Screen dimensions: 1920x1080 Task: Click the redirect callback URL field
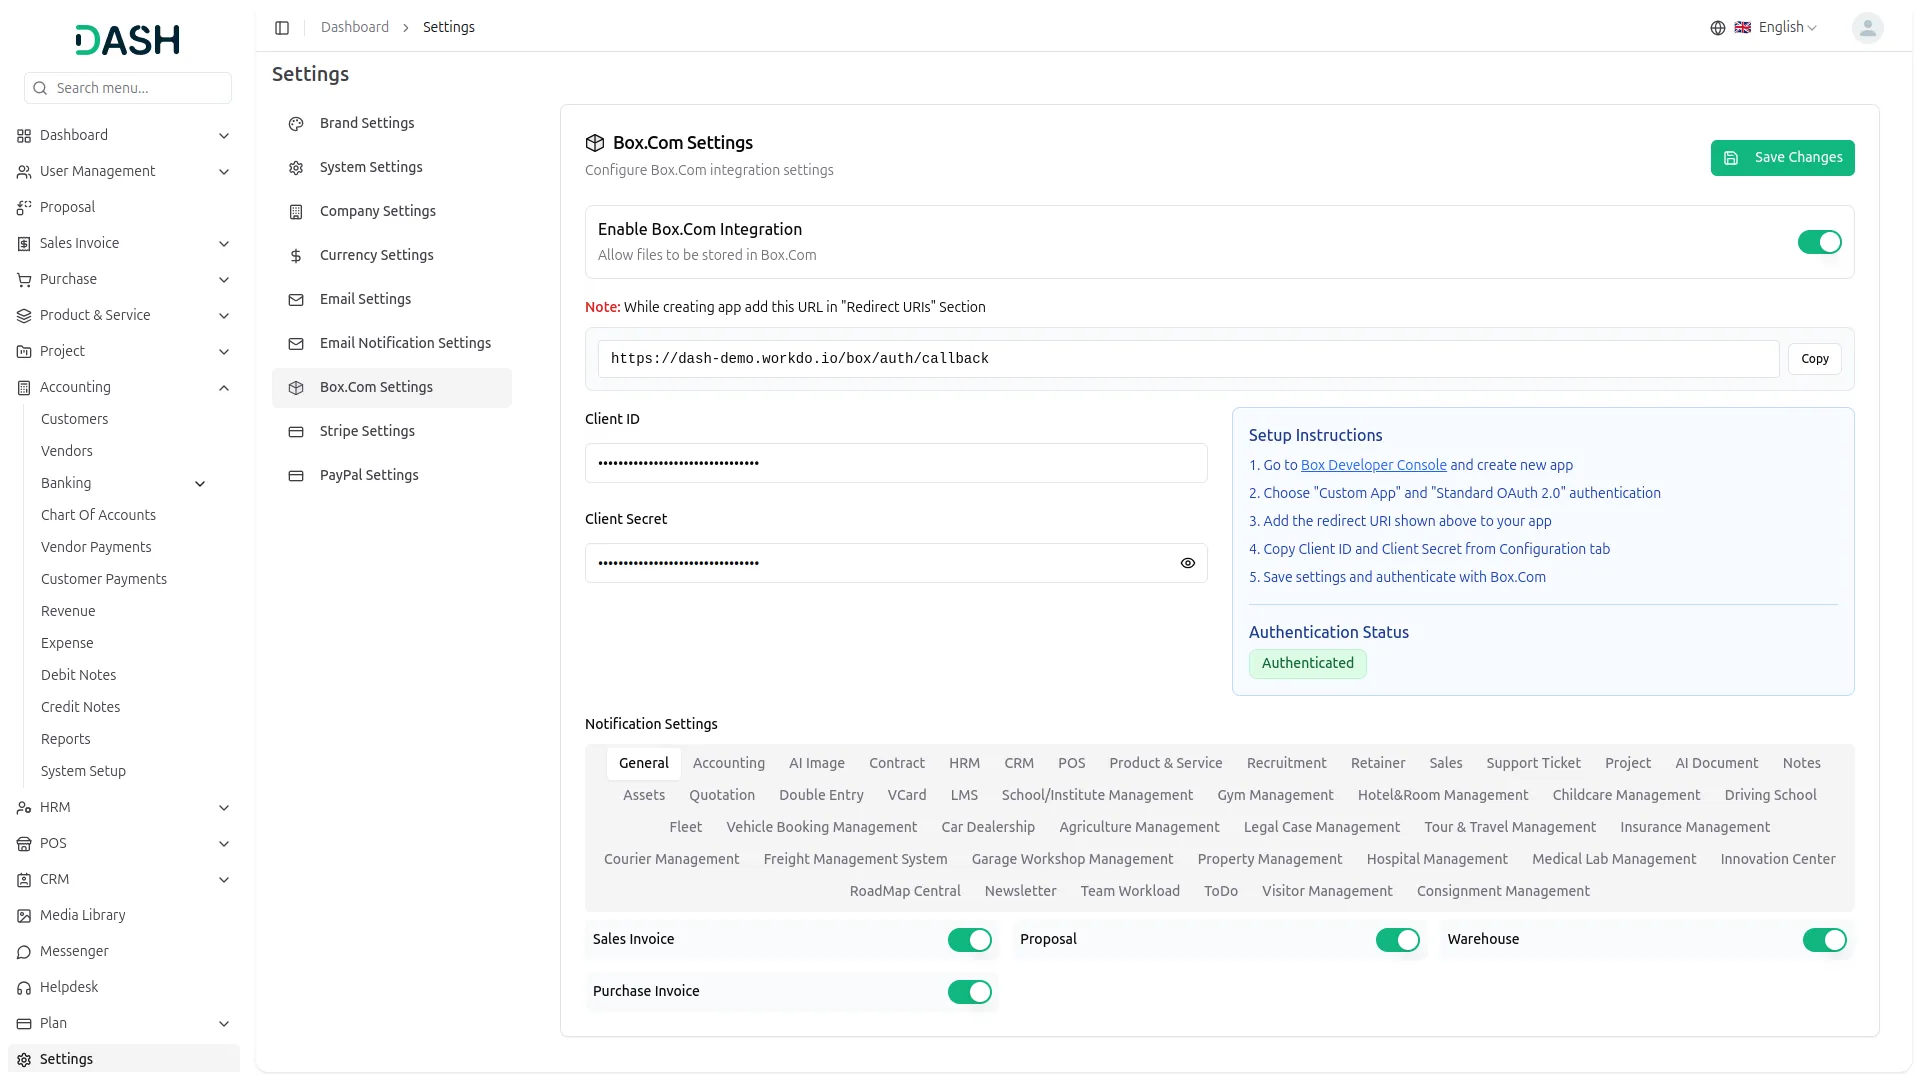(1188, 359)
